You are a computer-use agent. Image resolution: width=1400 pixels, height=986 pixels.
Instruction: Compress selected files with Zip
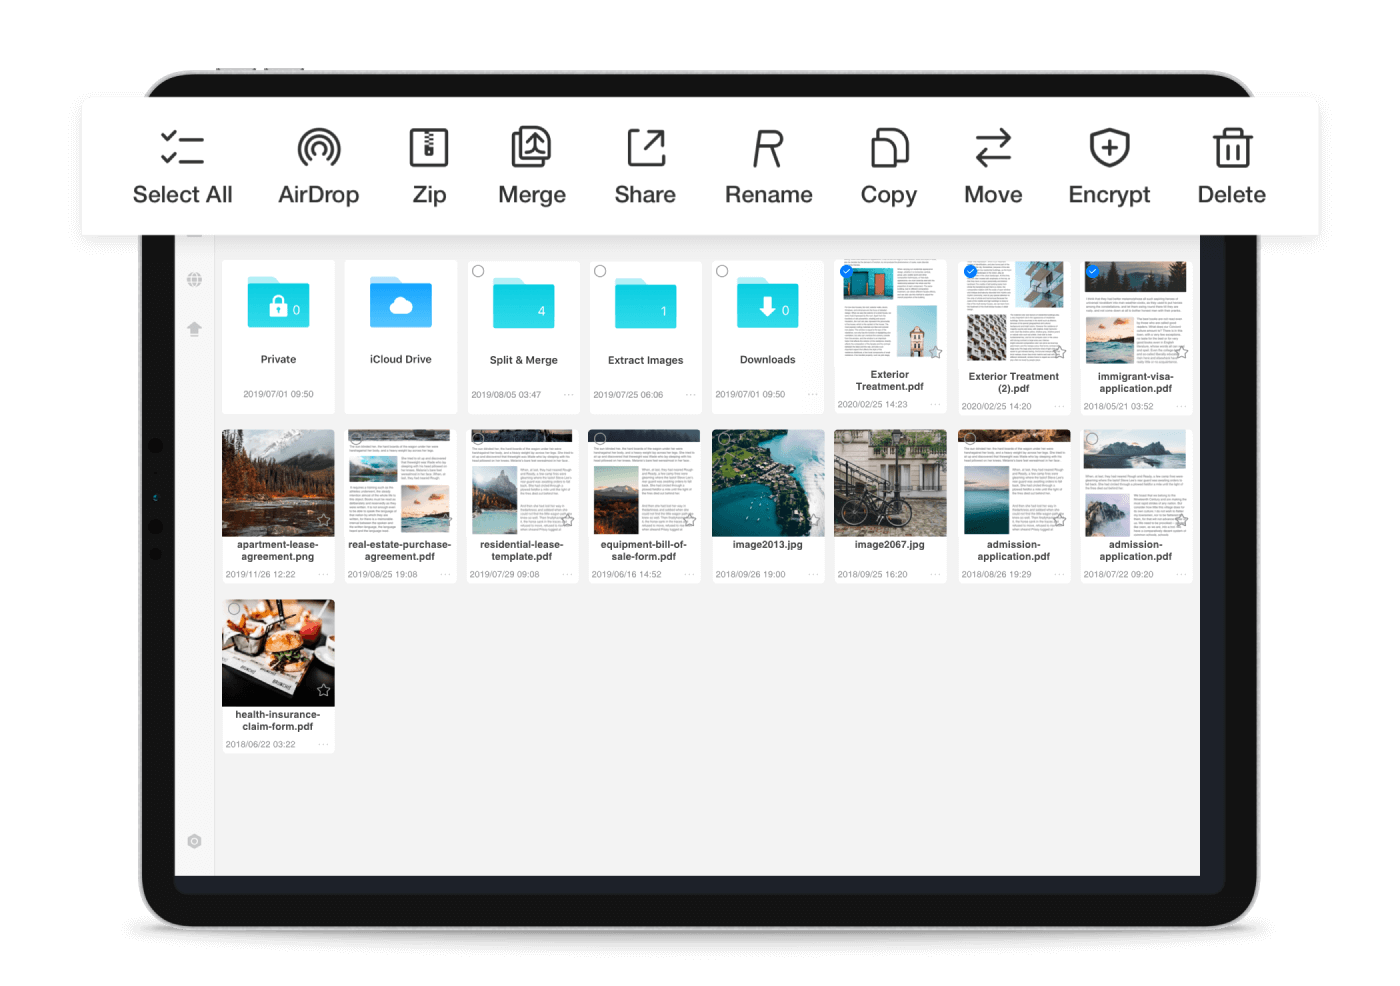coord(429,149)
